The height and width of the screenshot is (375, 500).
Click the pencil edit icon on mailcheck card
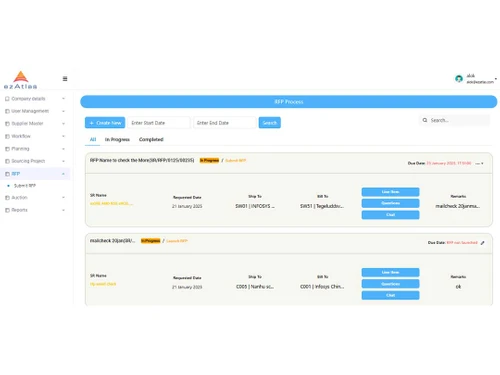[482, 243]
